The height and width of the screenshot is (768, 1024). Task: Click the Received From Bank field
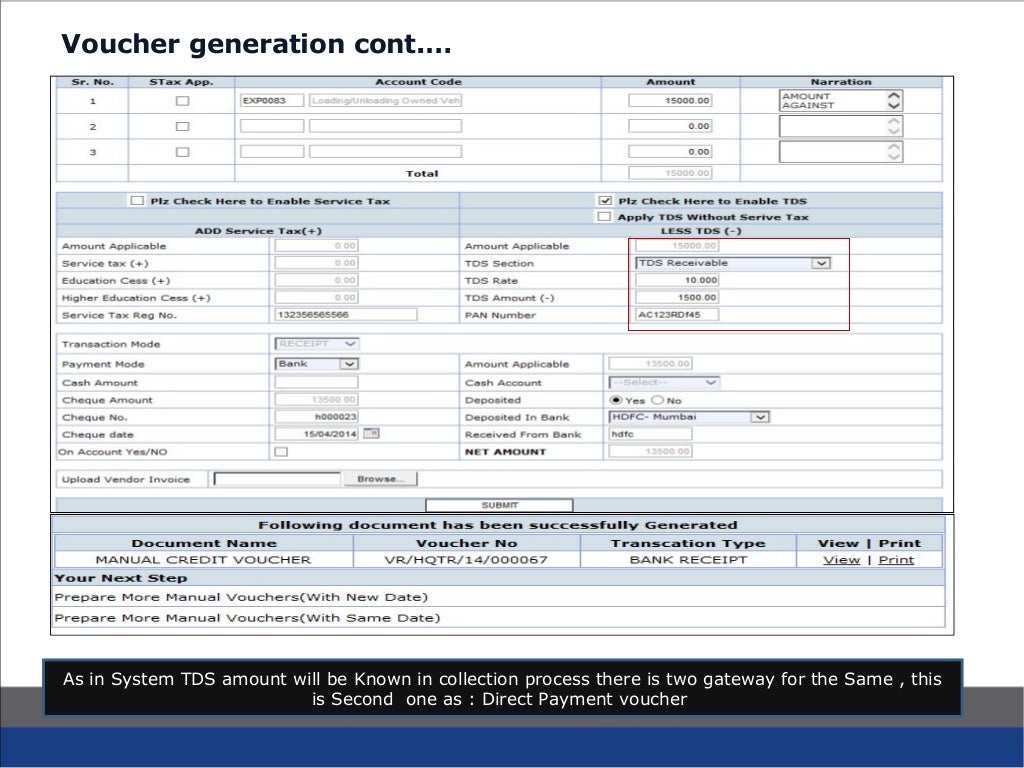click(x=650, y=434)
